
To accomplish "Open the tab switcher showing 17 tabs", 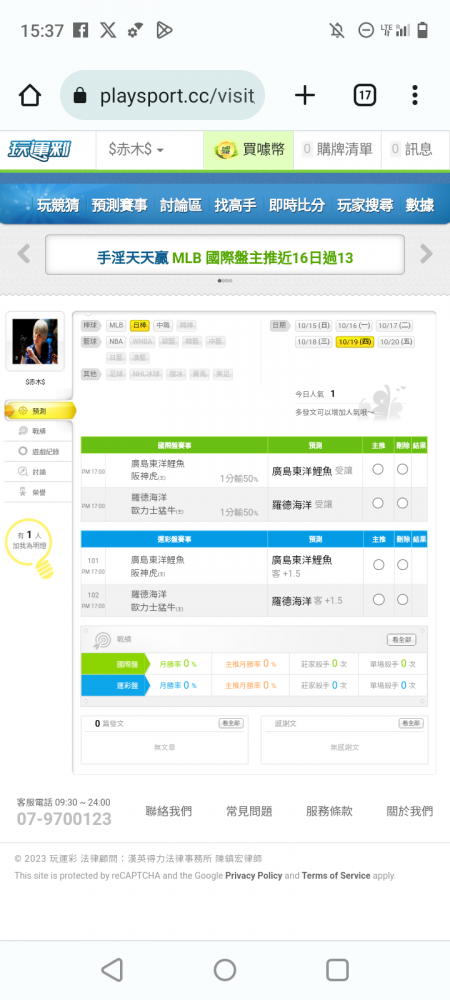I will coord(365,96).
